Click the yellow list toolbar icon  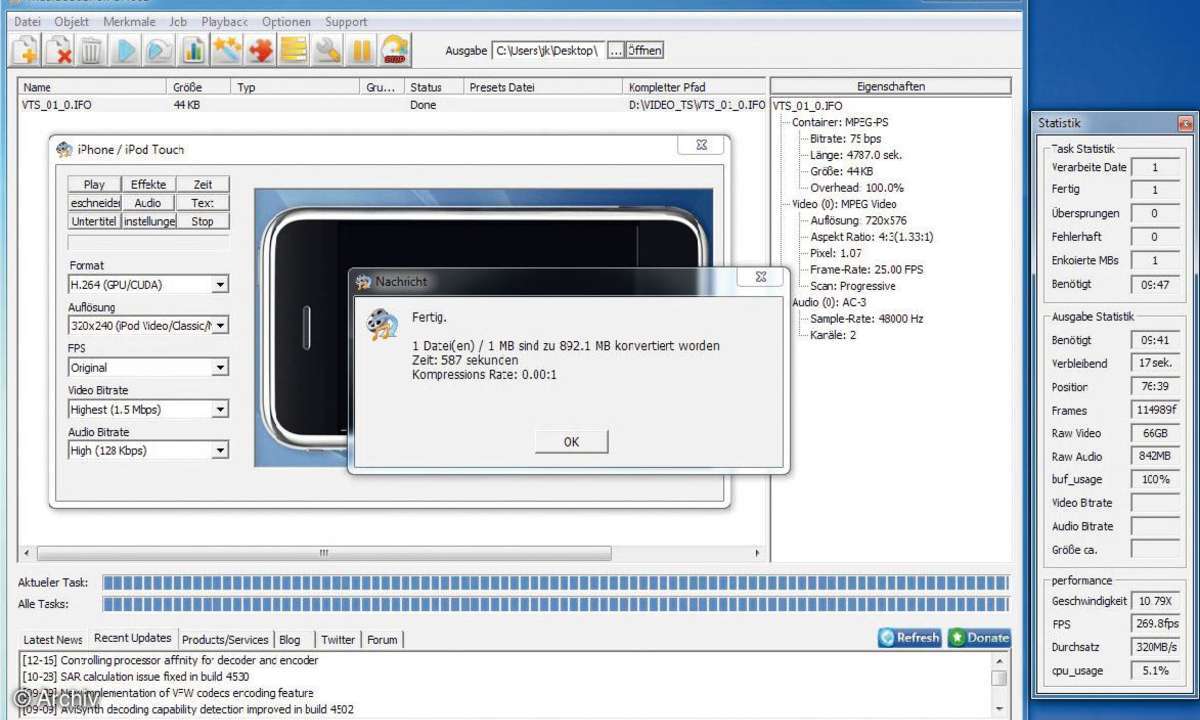tap(294, 50)
